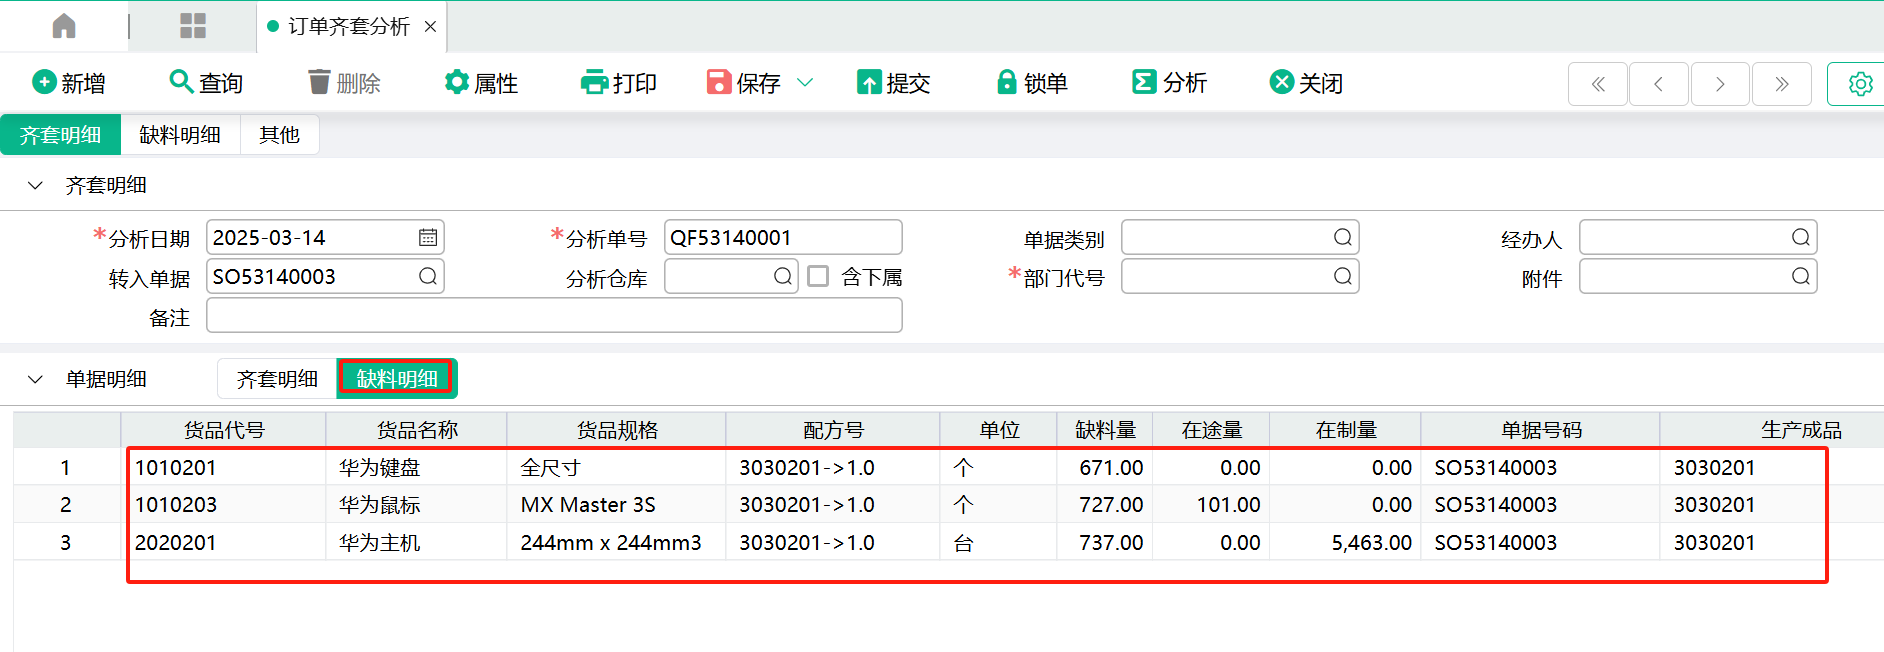1884x652 pixels.
Task: Collapse the 单据明细 section
Action: point(35,379)
